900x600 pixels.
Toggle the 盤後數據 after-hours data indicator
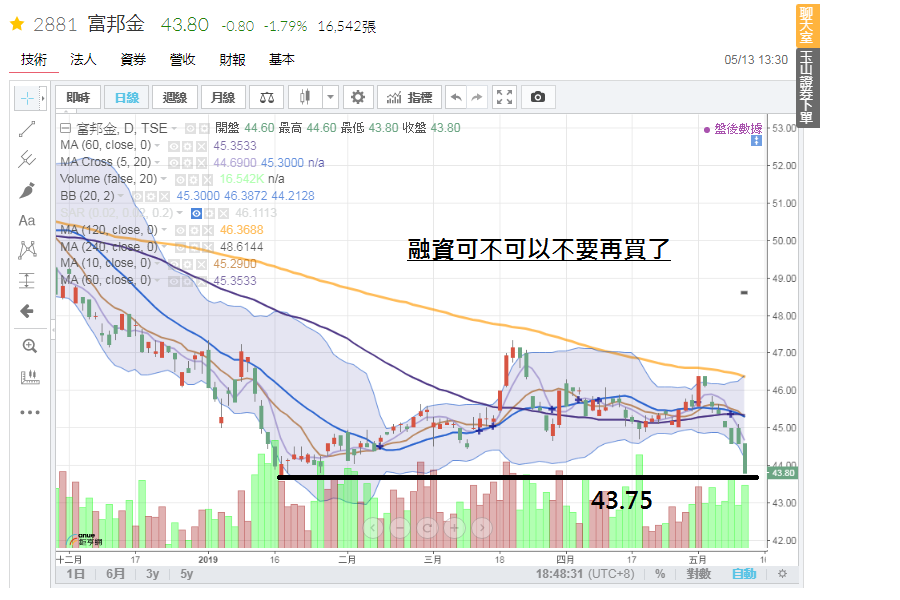733,129
